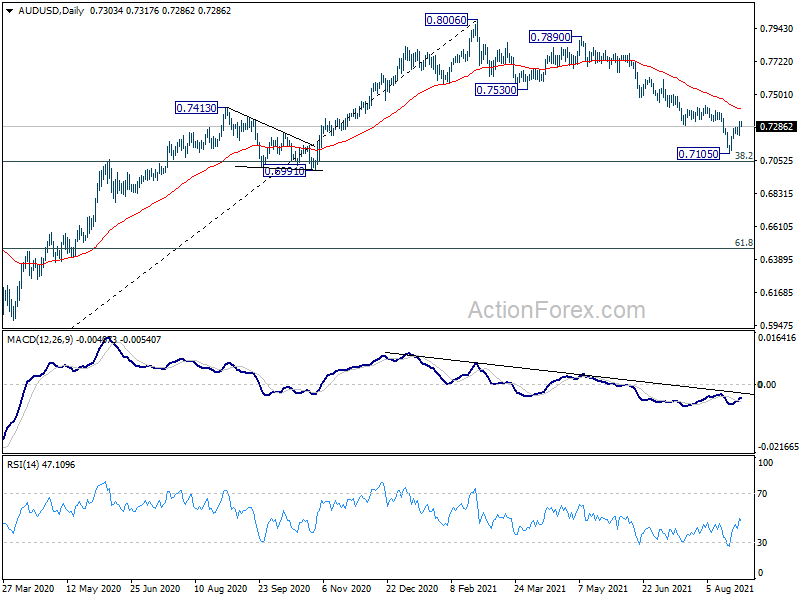Click the 0.79430 price axis value
The image size is (800, 600).
[777, 29]
